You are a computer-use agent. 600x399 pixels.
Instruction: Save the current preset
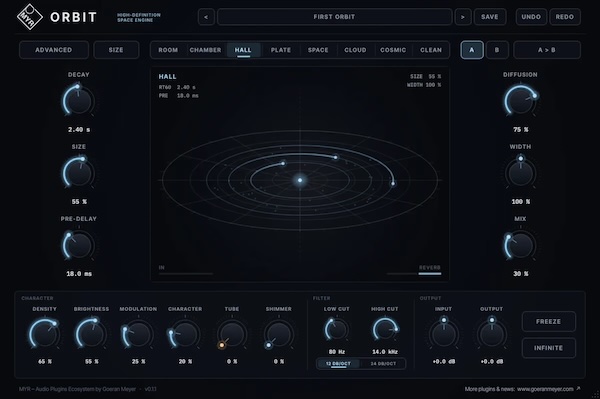490,17
